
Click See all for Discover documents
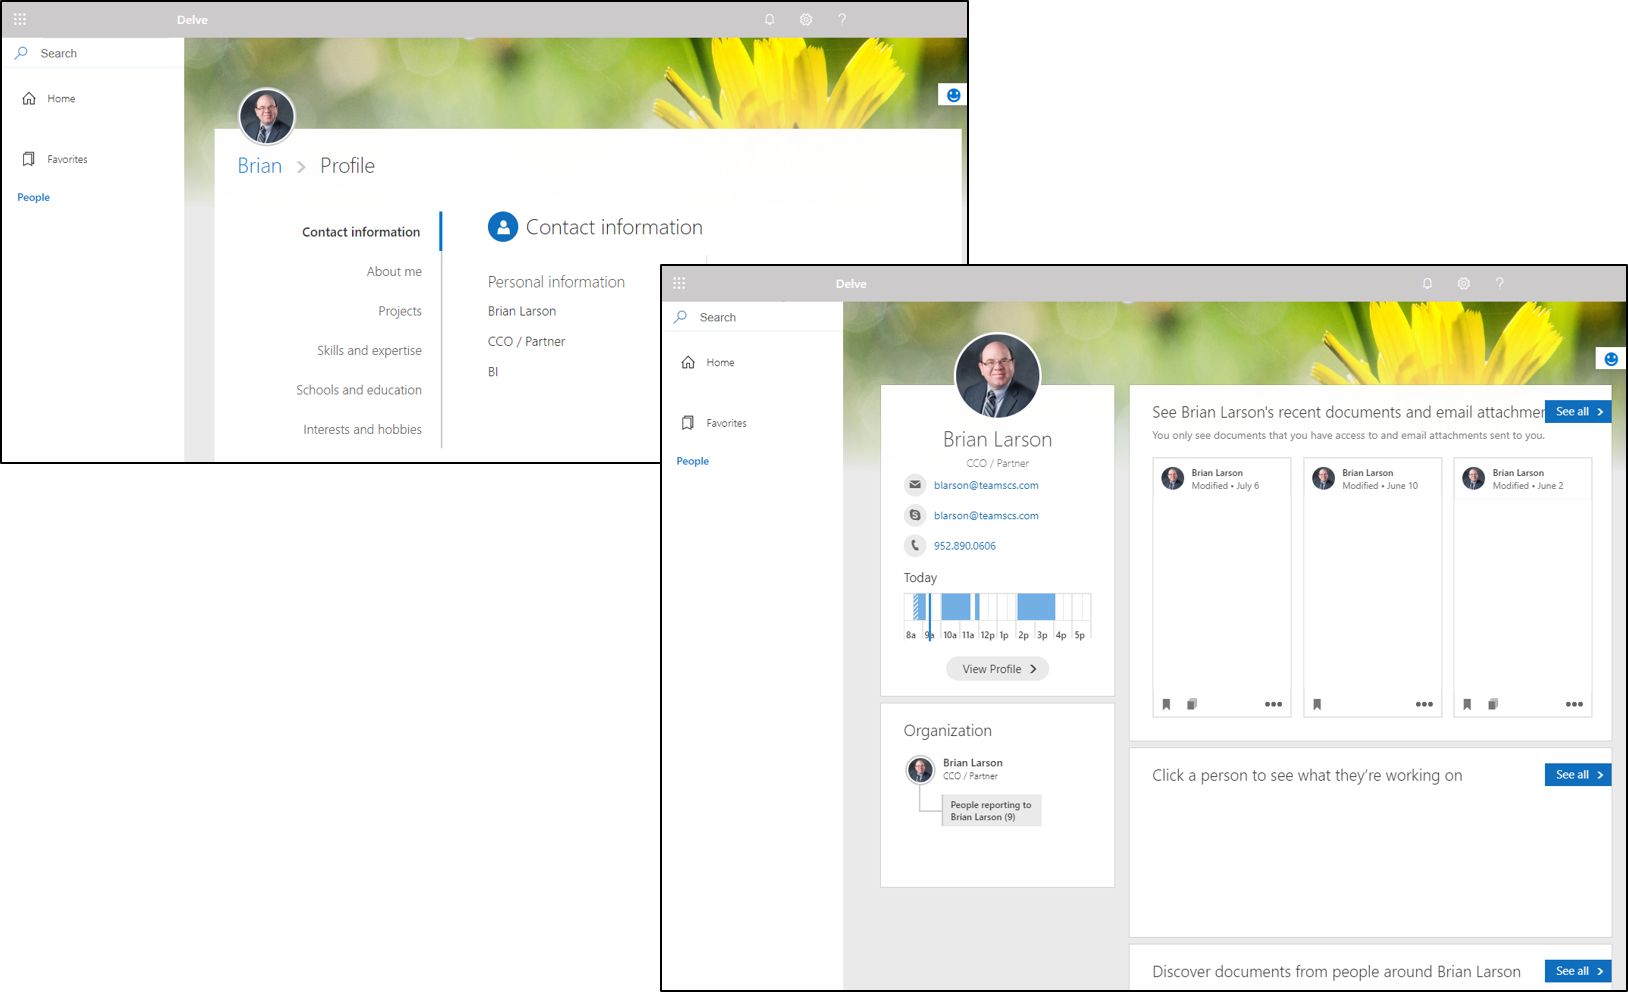point(1578,971)
